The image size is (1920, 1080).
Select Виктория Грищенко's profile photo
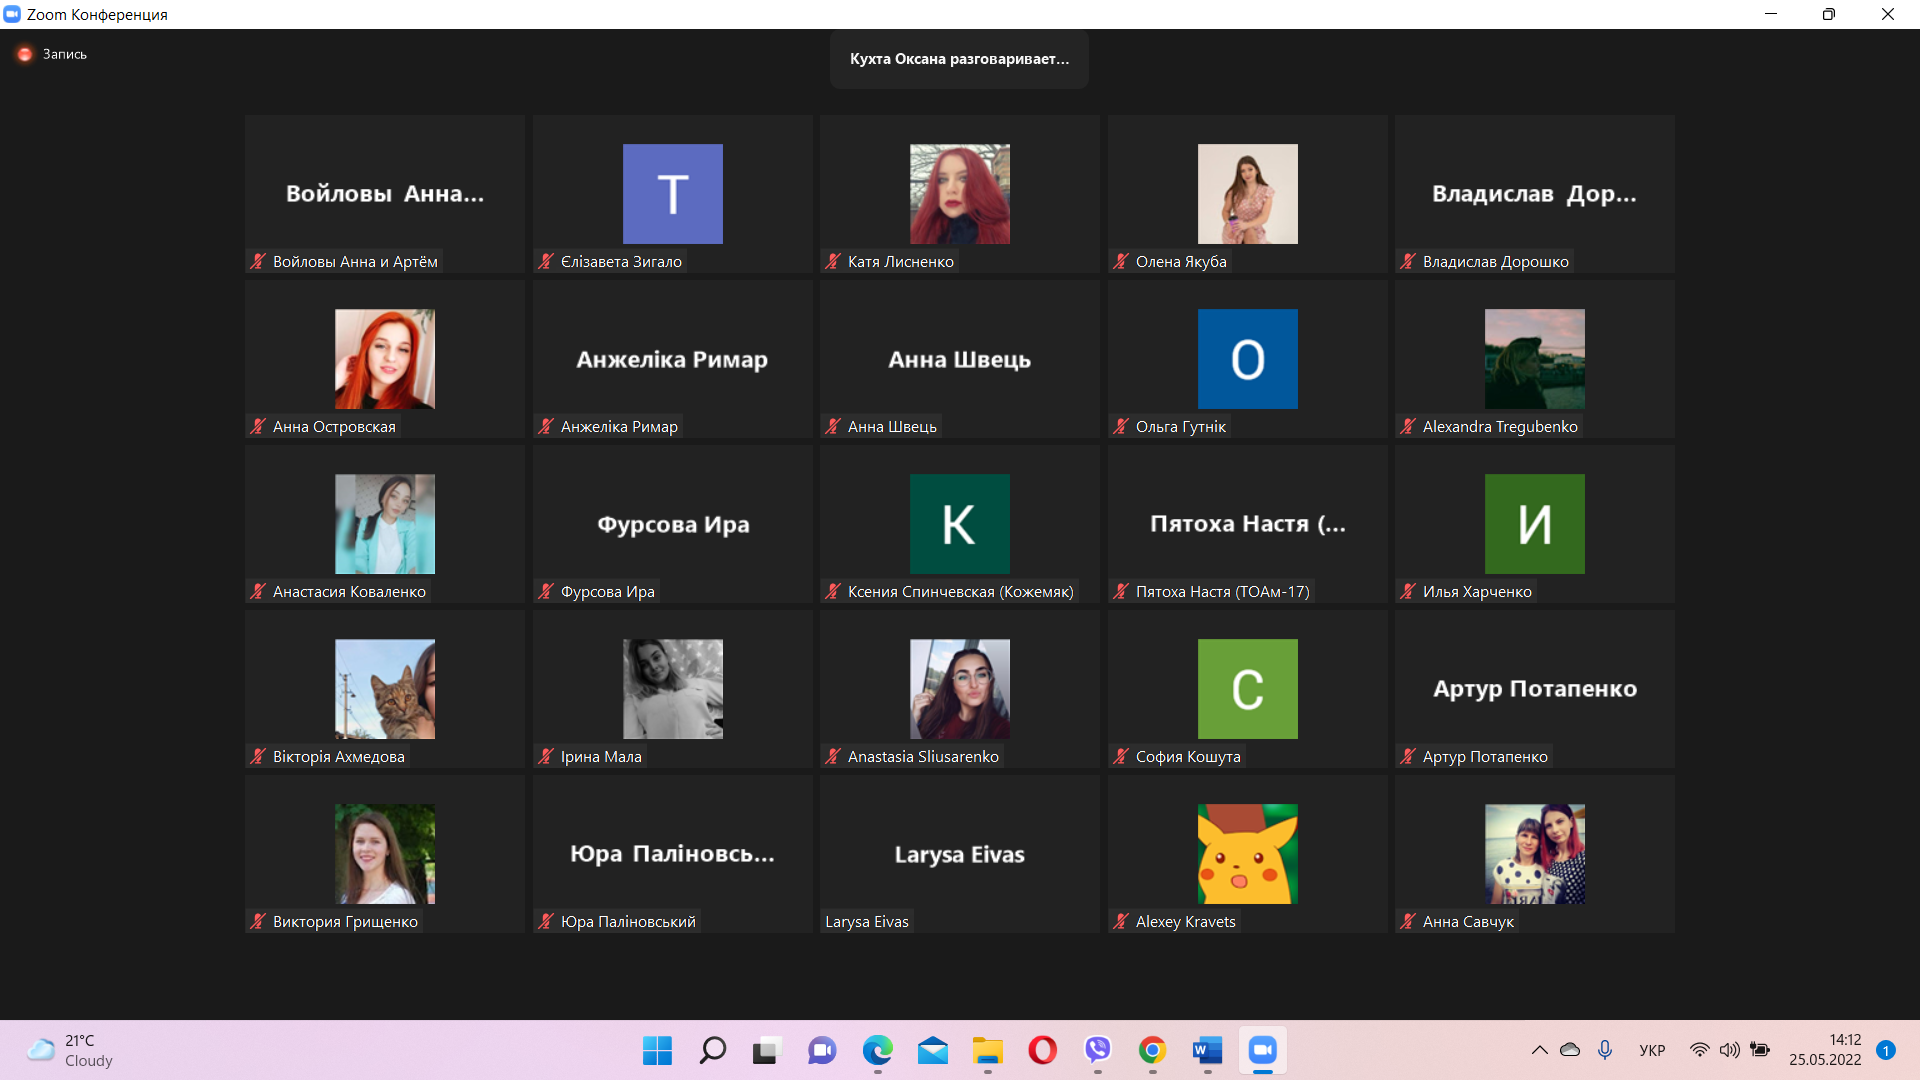(x=384, y=854)
